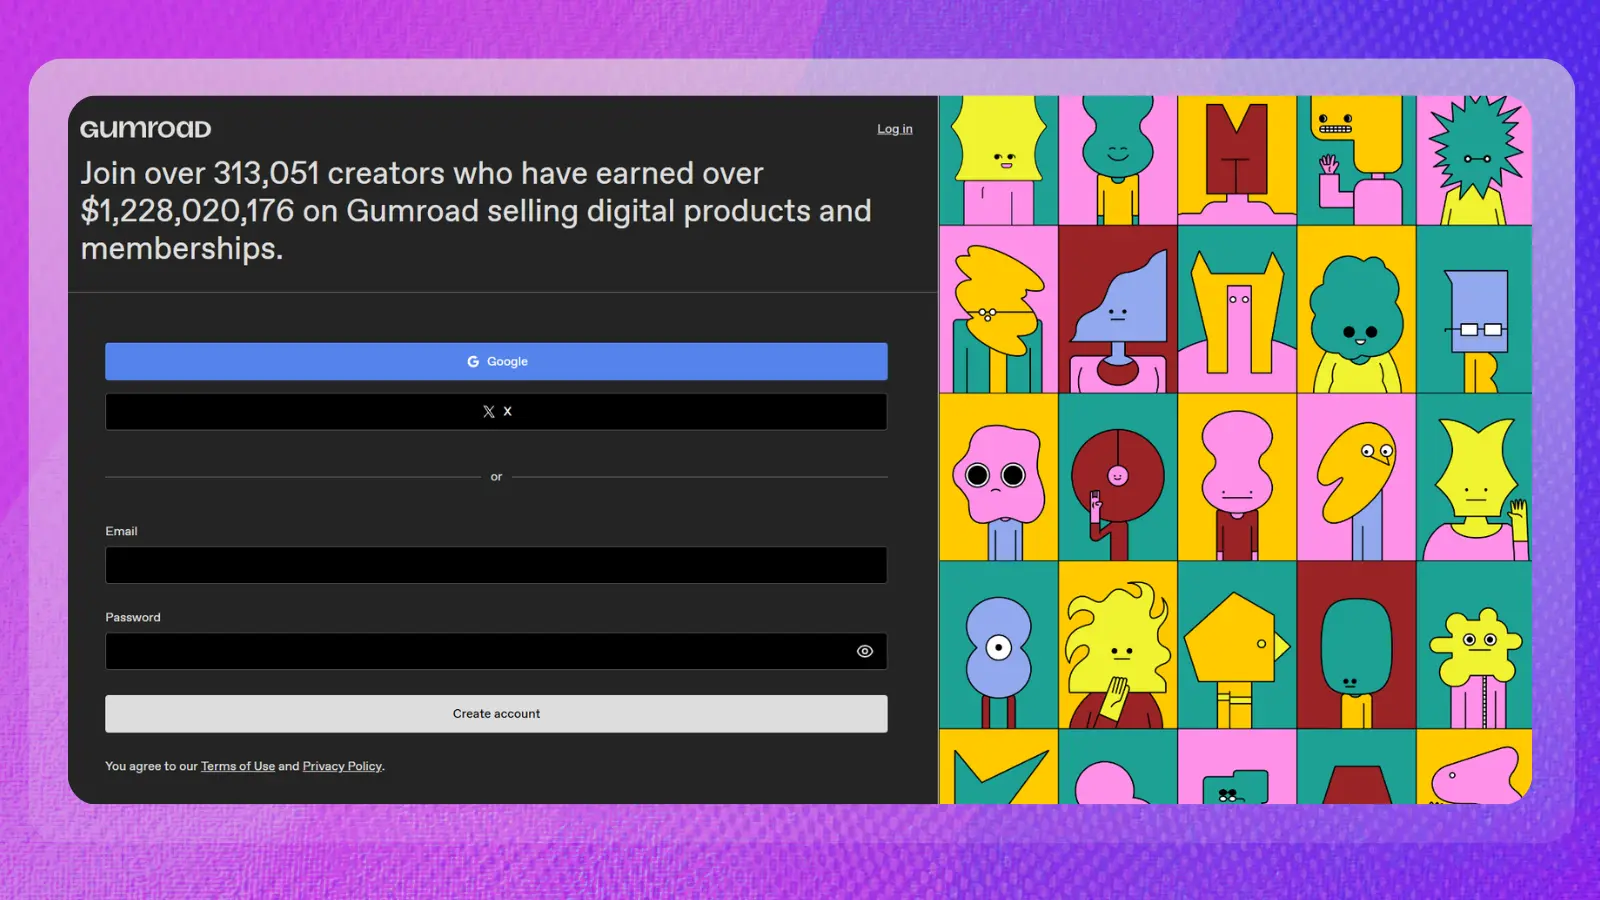Focus the Password input field
The height and width of the screenshot is (900, 1600).
click(x=496, y=651)
